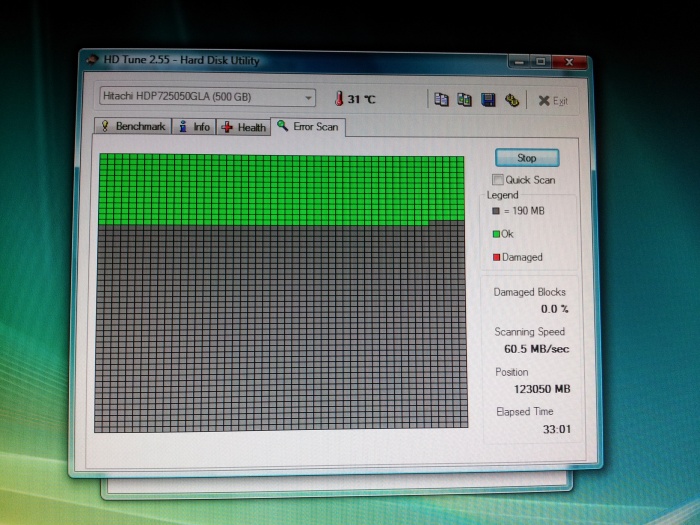Click the Elapsed Time label
Viewport: 700px width, 525px height.
[x=525, y=412]
